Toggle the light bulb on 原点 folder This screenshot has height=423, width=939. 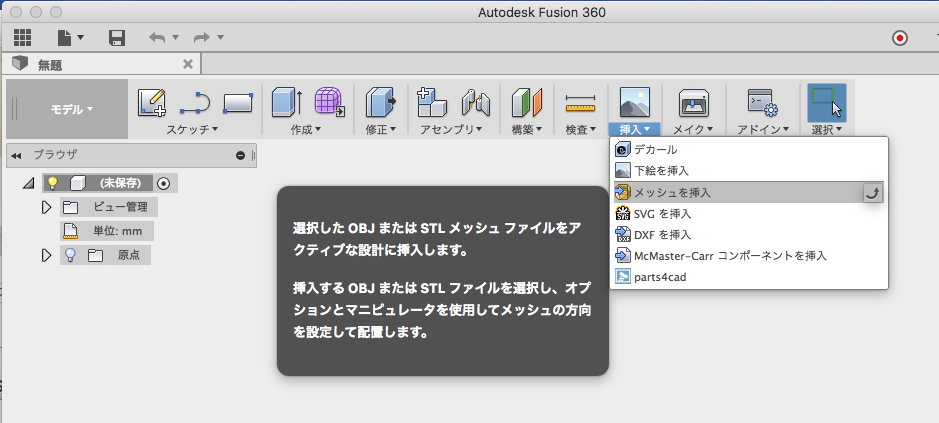click(70, 256)
